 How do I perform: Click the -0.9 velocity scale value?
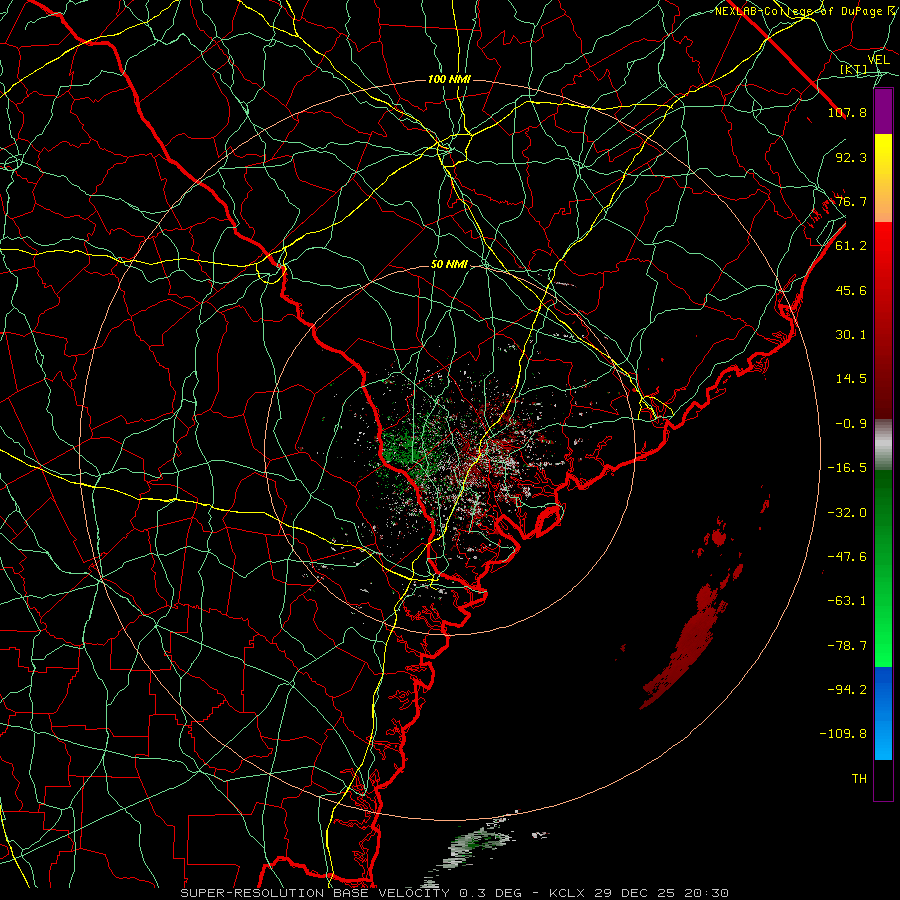coord(851,424)
